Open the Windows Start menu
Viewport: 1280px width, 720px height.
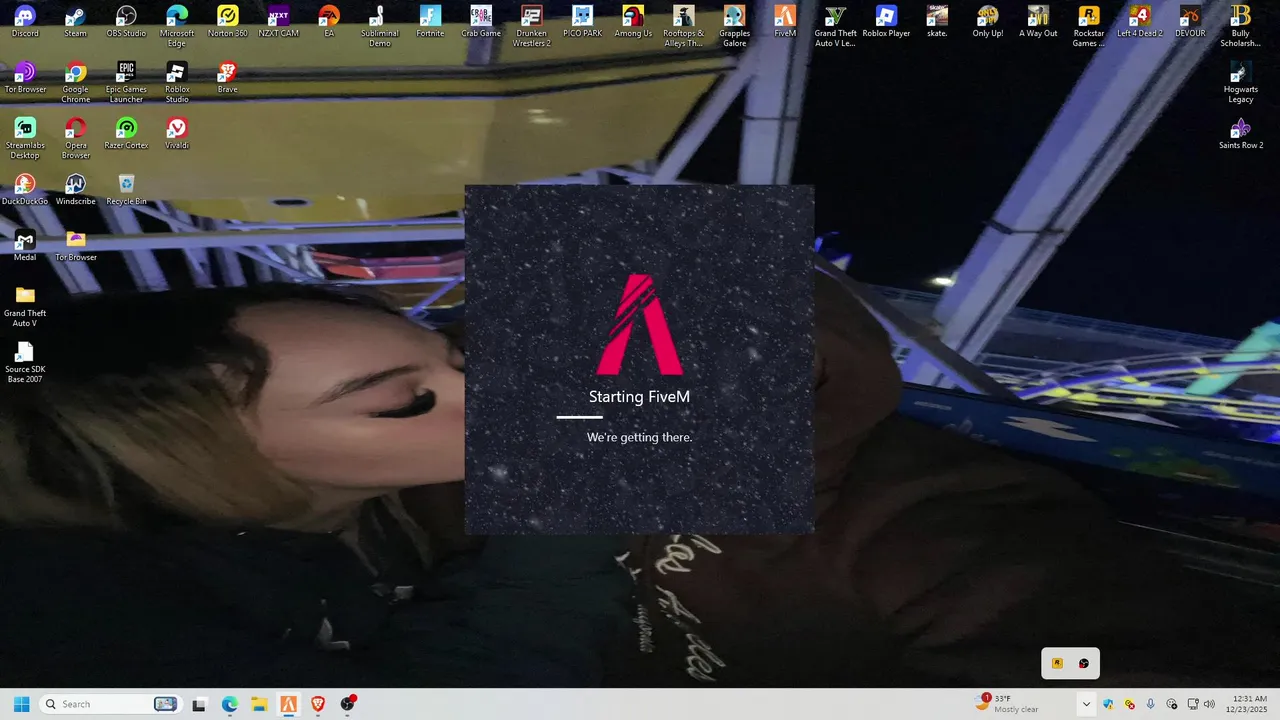(22, 704)
